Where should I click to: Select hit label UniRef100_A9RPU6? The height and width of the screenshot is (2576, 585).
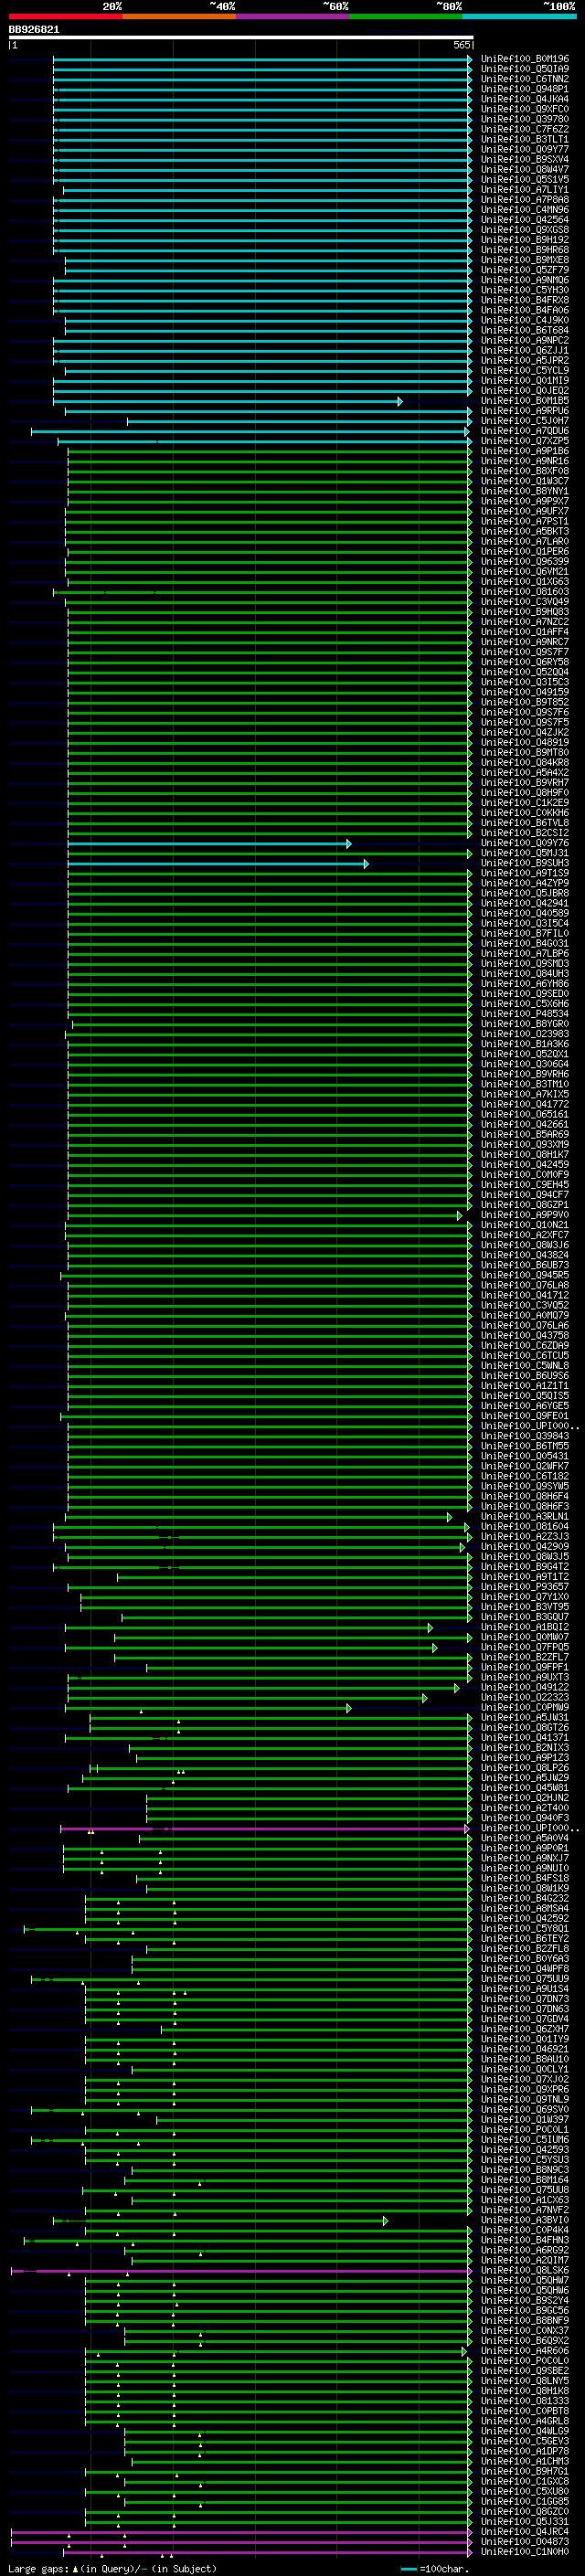525,411
